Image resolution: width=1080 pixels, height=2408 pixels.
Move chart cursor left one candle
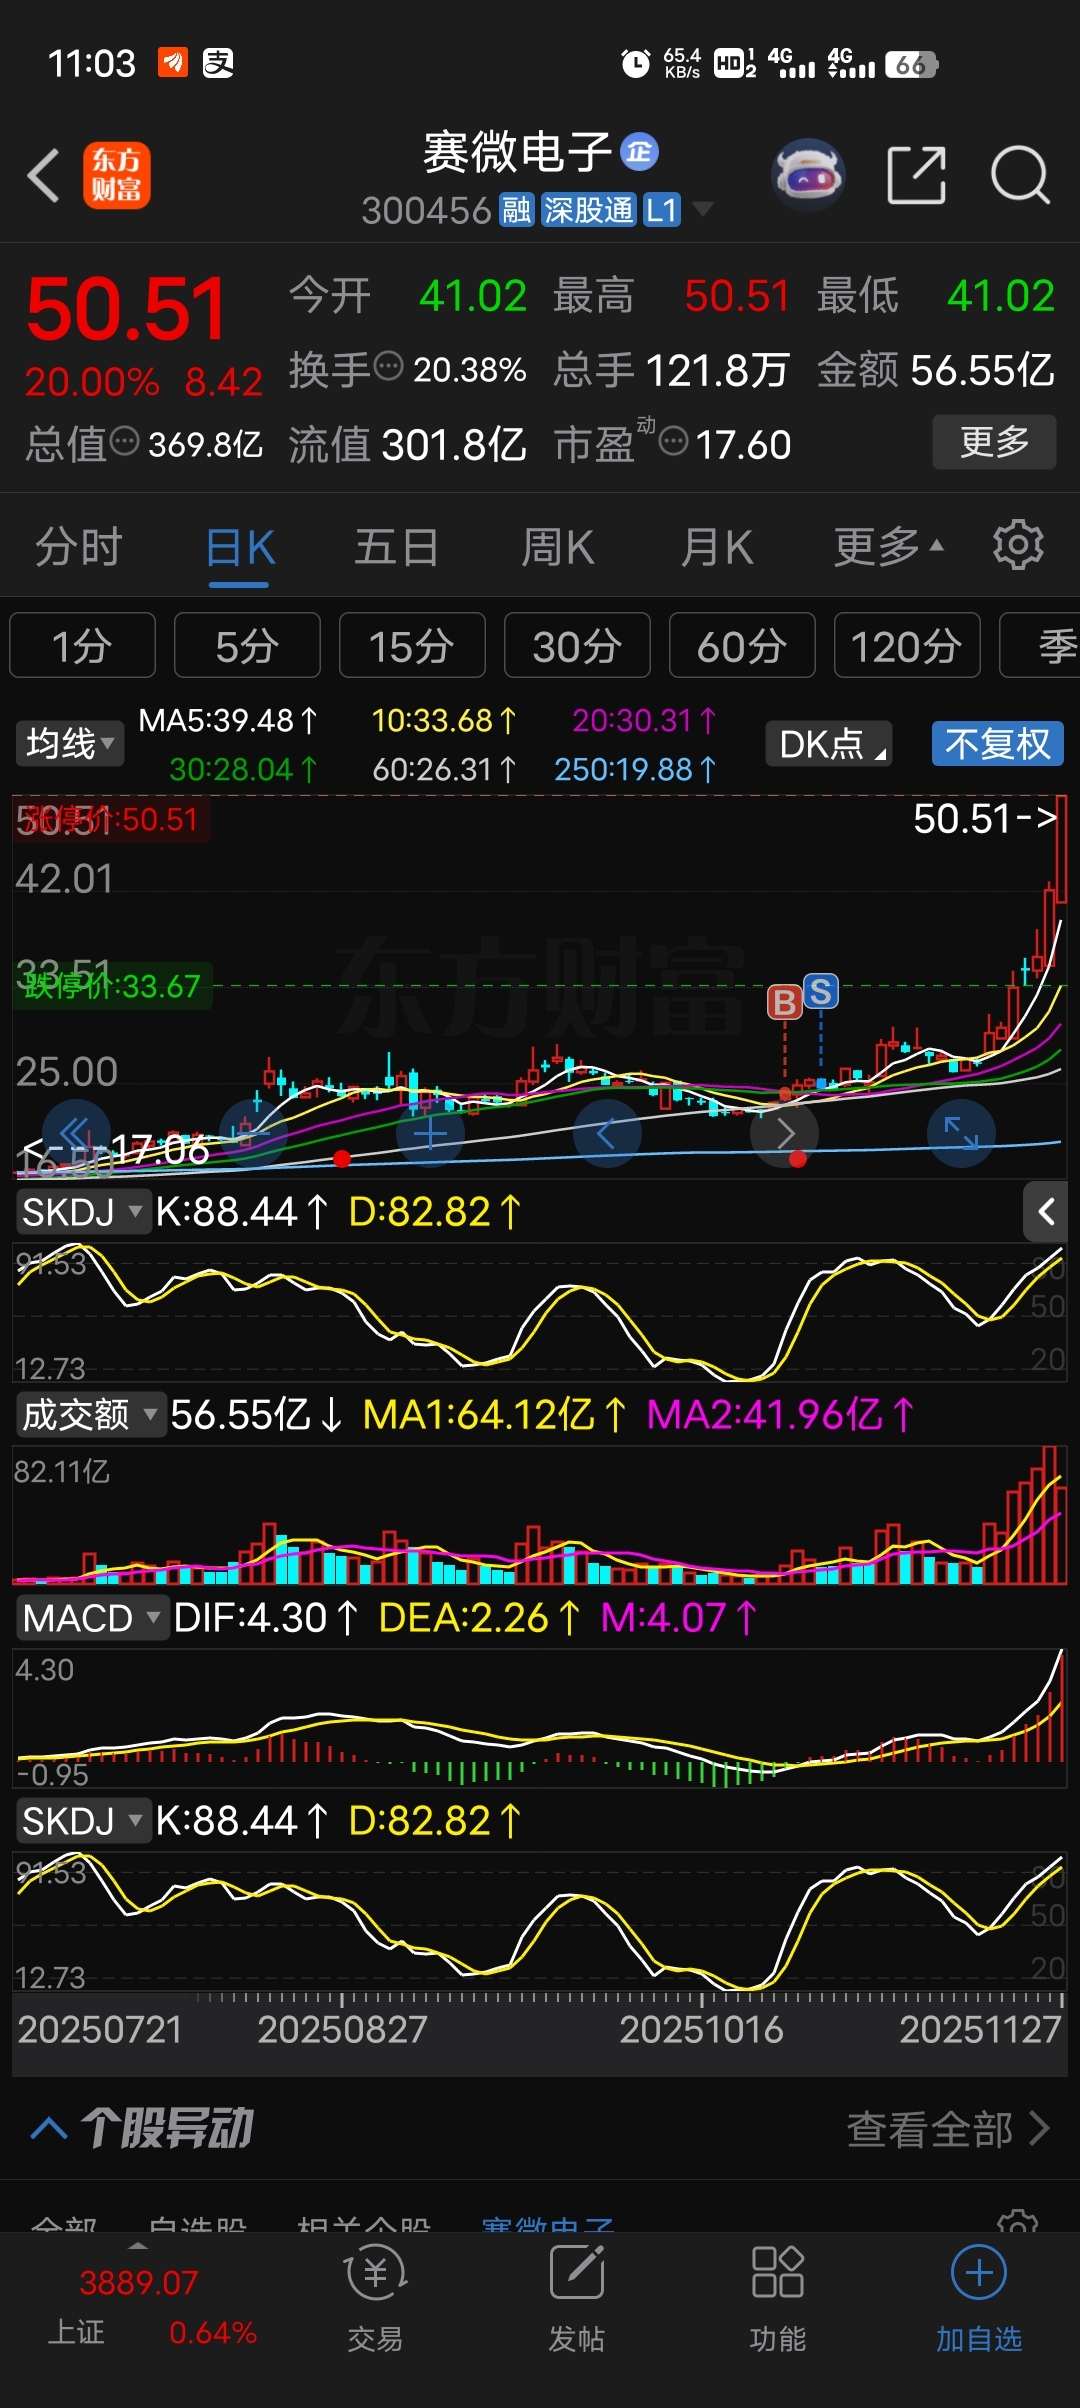tap(607, 1133)
